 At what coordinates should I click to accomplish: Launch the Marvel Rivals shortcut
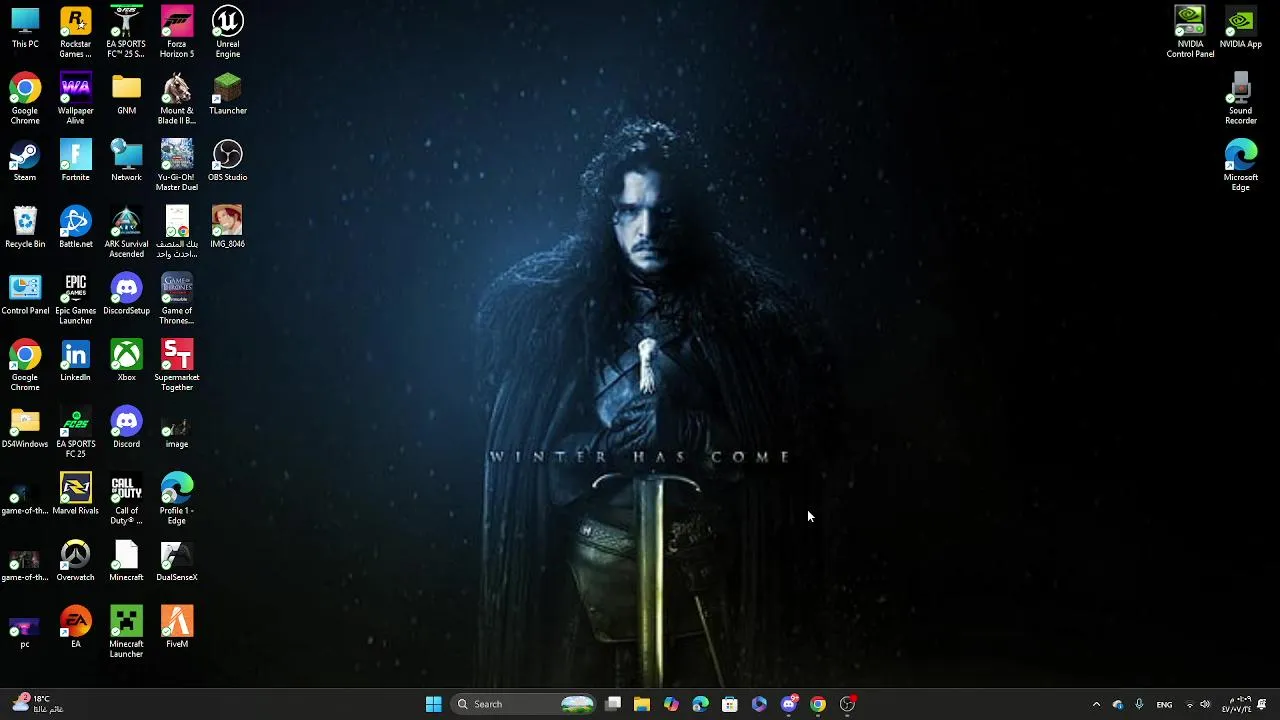coord(75,495)
